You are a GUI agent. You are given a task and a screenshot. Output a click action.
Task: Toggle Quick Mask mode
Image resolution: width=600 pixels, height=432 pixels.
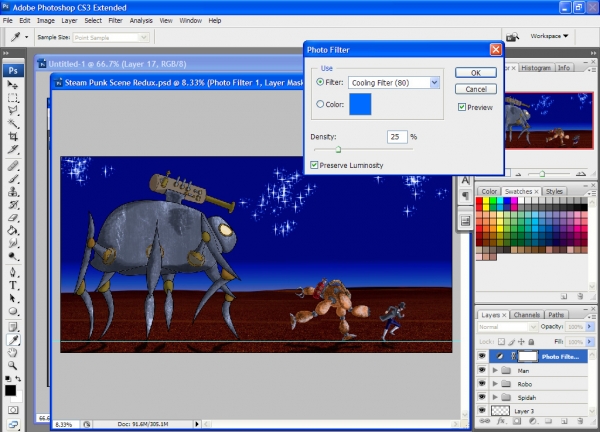coord(13,410)
